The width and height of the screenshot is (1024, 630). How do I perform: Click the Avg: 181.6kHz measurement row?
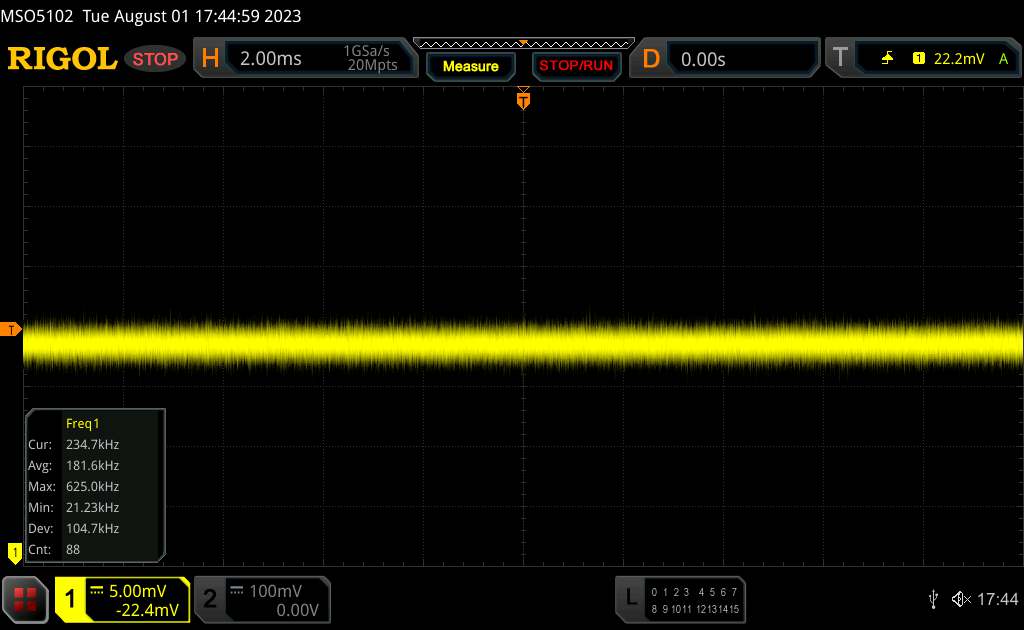(74, 465)
